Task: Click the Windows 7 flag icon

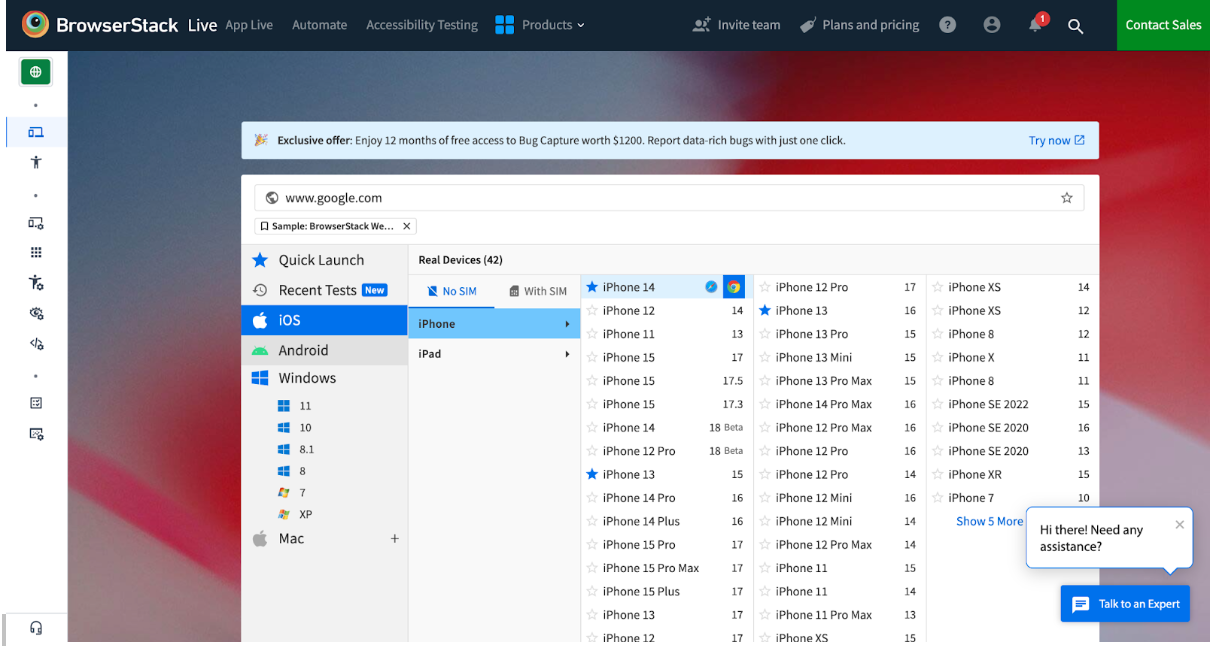Action: pos(284,493)
